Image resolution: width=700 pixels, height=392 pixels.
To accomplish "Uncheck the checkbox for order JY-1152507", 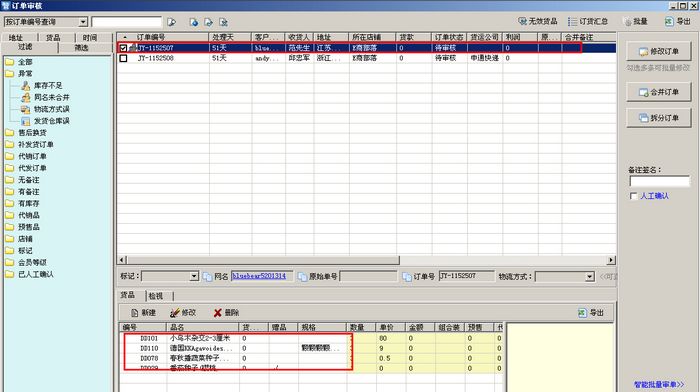I will point(123,48).
